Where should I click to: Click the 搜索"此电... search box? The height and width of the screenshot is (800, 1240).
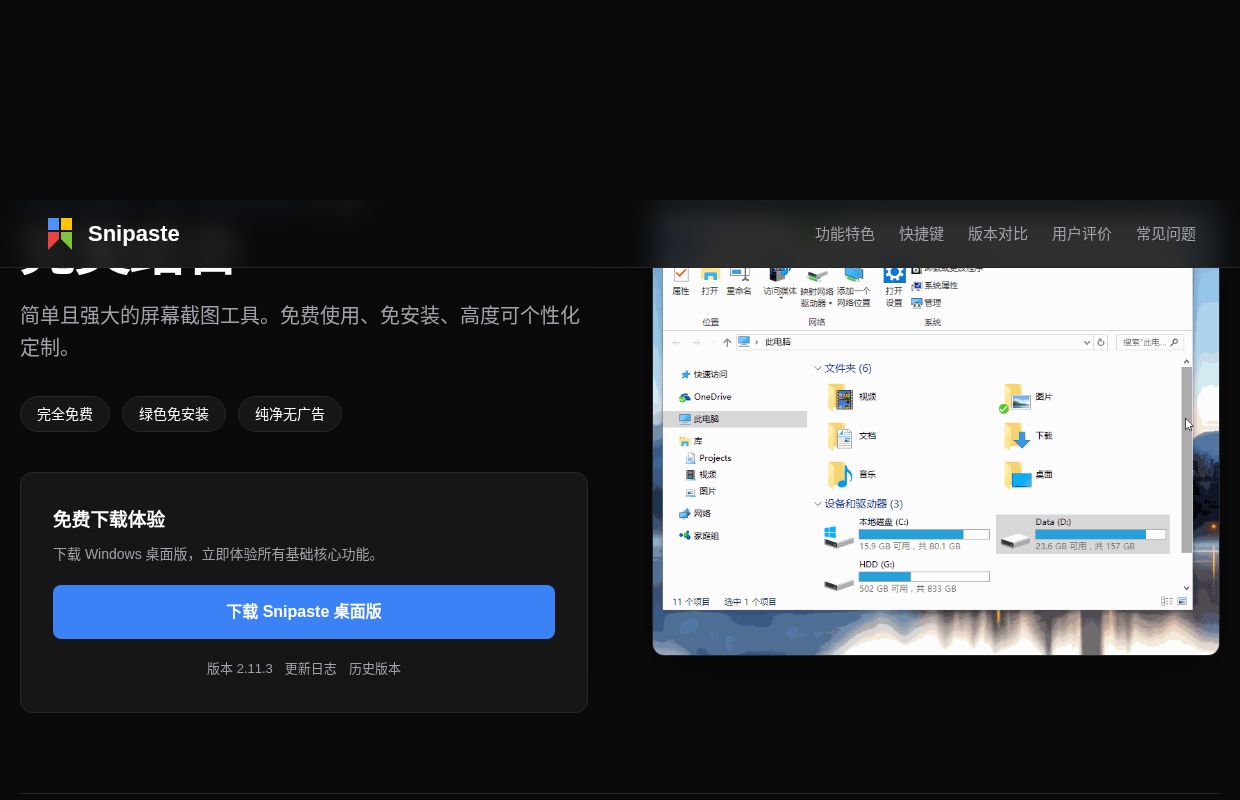click(x=1150, y=342)
